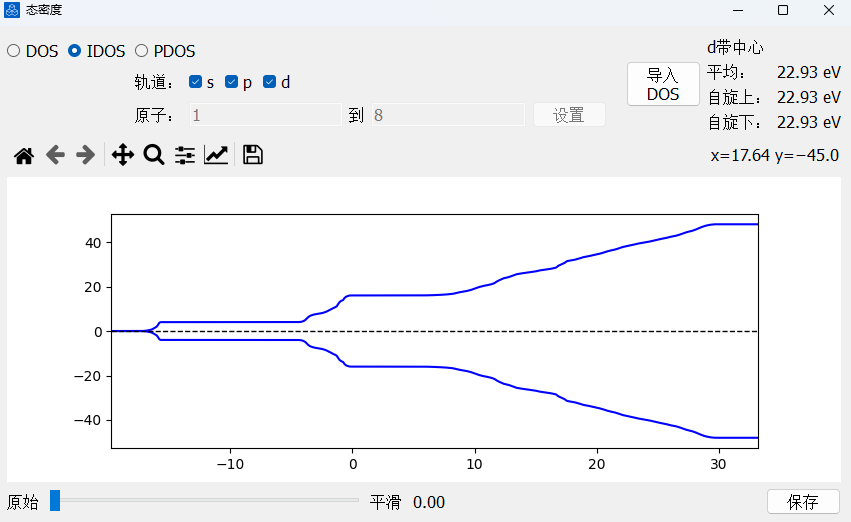Click the 保存 button

[x=803, y=502]
